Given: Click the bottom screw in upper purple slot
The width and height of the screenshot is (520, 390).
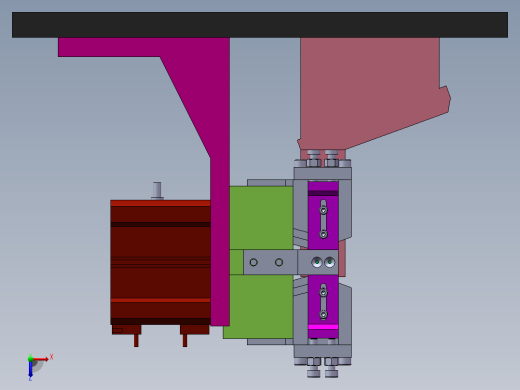Looking at the screenshot, I should pos(323,234).
